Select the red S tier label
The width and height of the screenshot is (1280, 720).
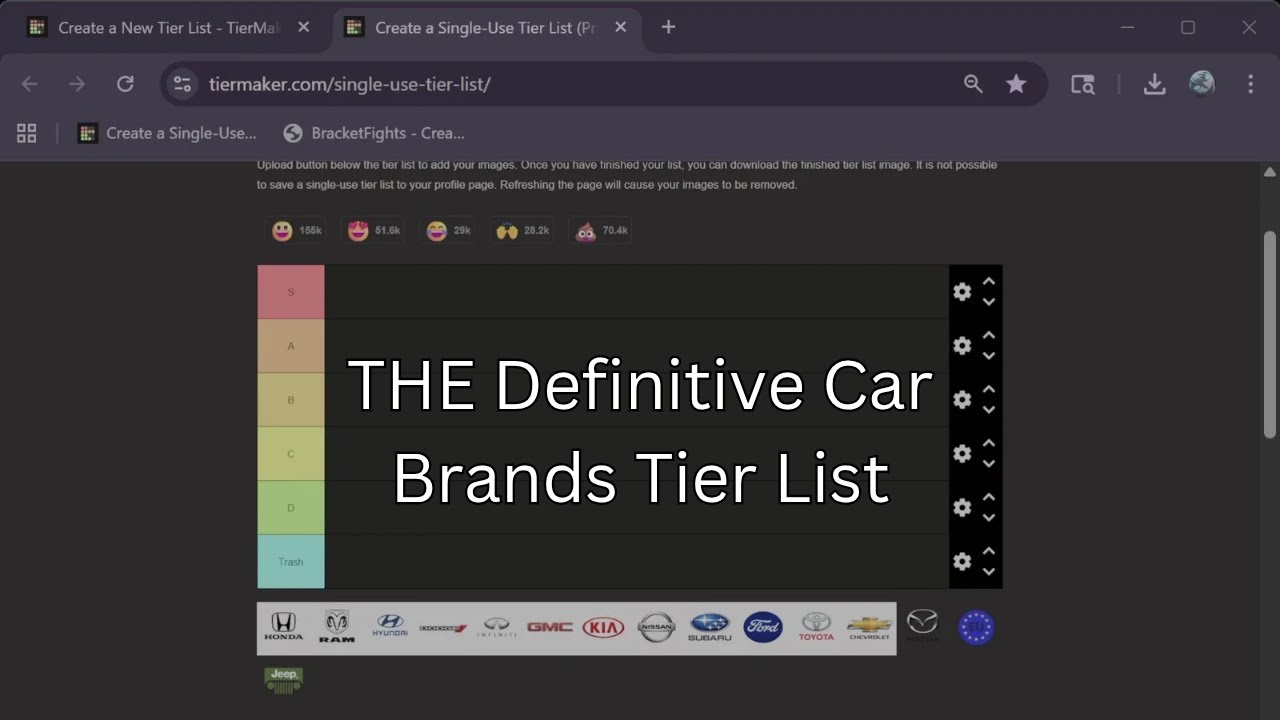tap(291, 292)
